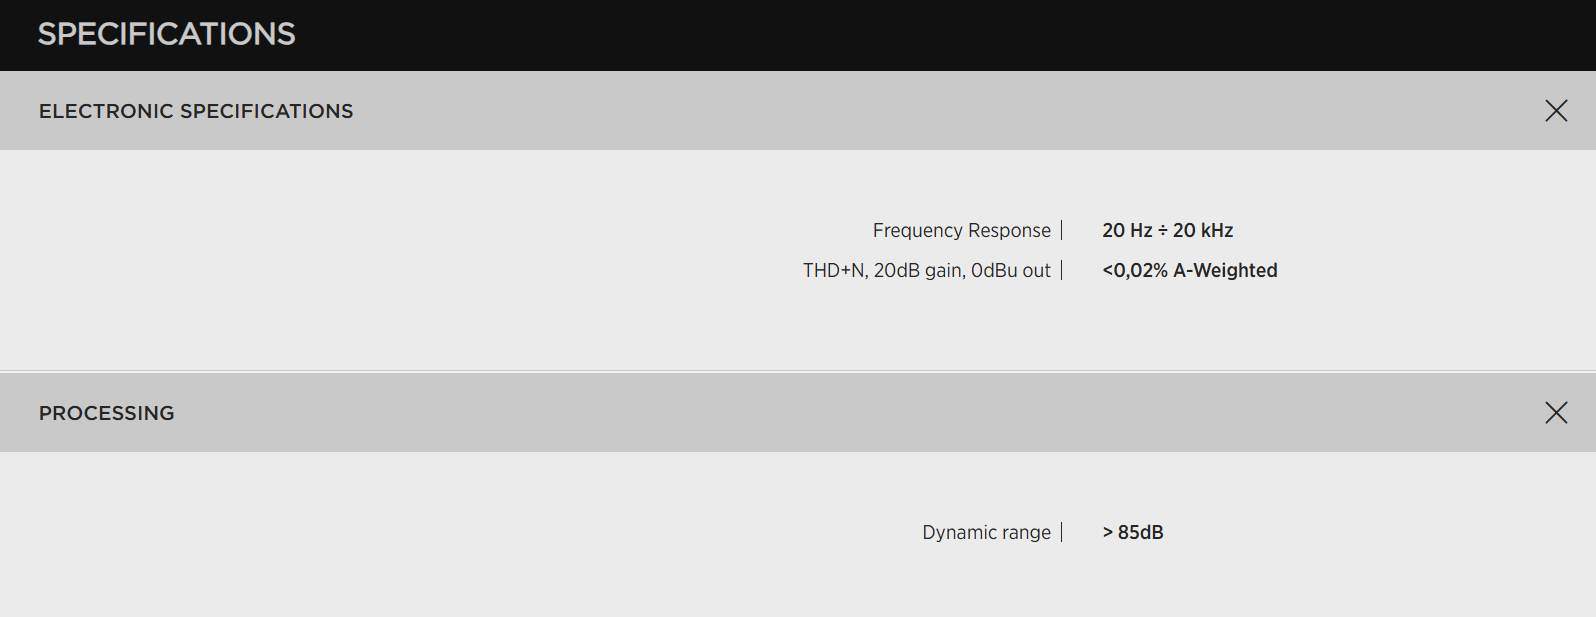Click the divider bar after THD+N label
The width and height of the screenshot is (1596, 617).
click(1062, 271)
